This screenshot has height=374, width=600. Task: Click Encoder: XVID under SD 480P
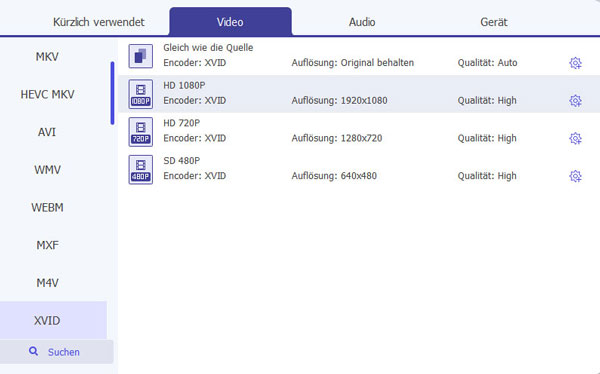pyautogui.click(x=194, y=176)
